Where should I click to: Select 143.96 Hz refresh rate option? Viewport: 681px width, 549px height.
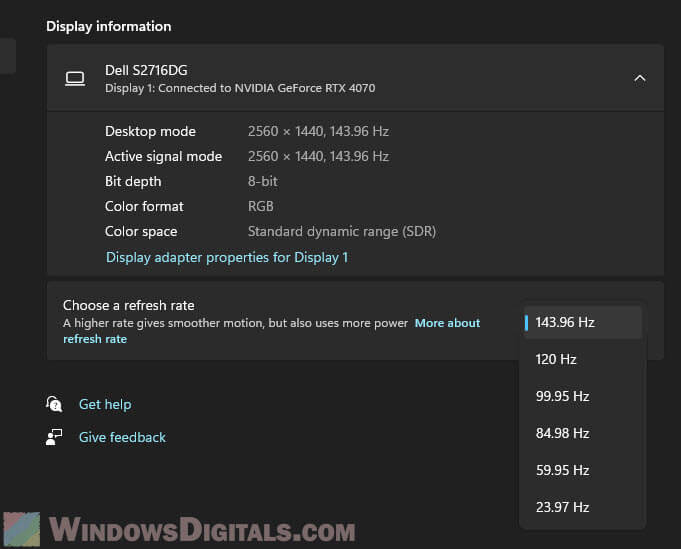coord(583,322)
